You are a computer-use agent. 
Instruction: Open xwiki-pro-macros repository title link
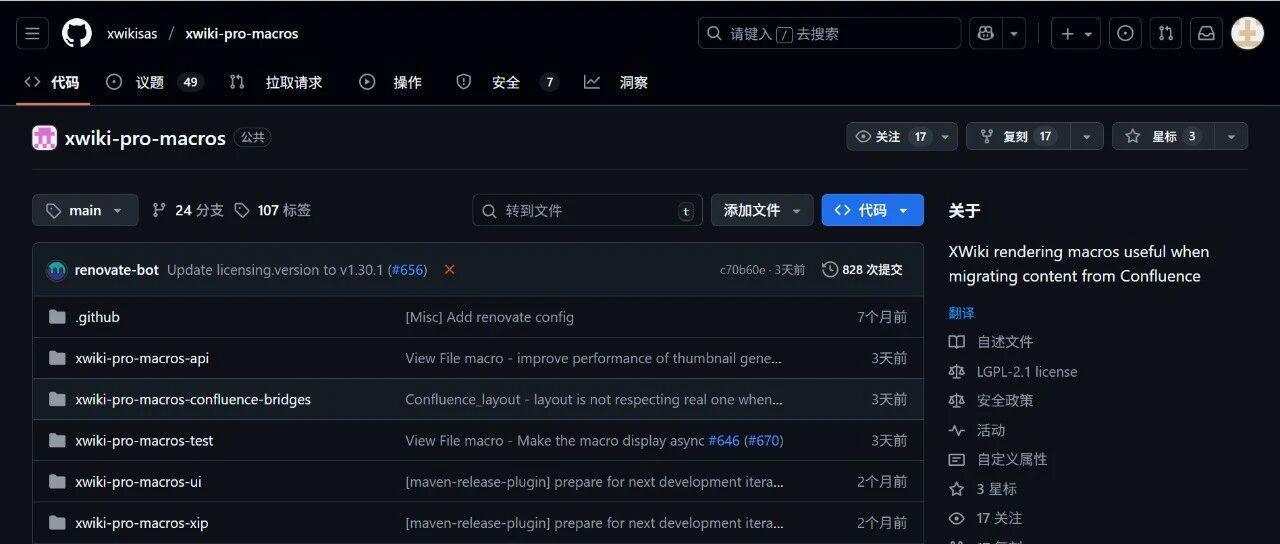click(145, 138)
